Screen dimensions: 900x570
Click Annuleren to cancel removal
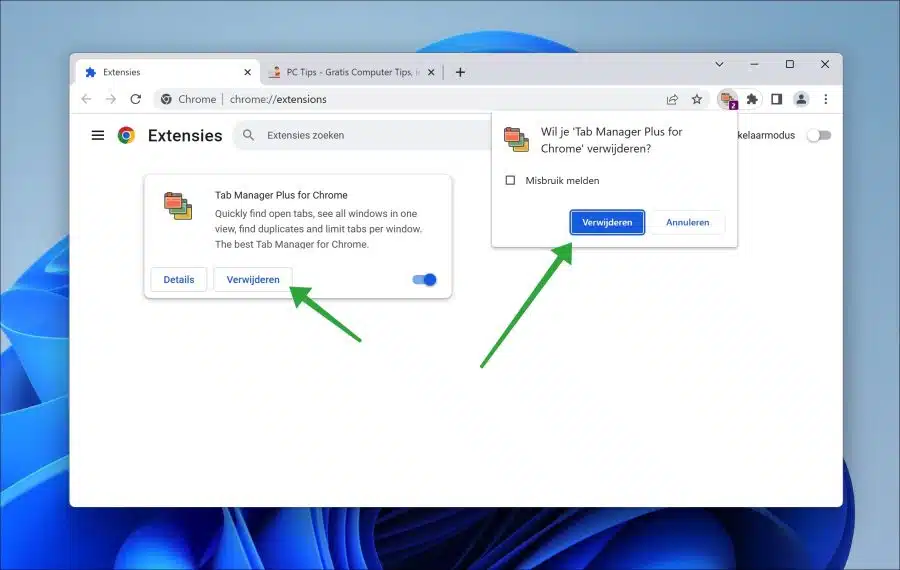pyautogui.click(x=687, y=222)
